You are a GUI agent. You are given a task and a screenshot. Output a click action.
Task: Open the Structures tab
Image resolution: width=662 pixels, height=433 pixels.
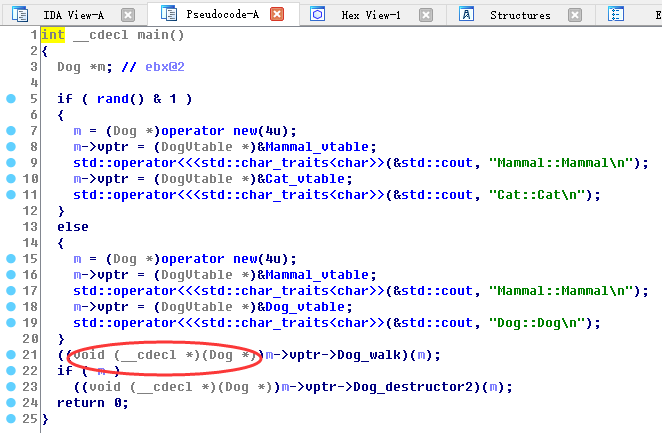coord(520,15)
